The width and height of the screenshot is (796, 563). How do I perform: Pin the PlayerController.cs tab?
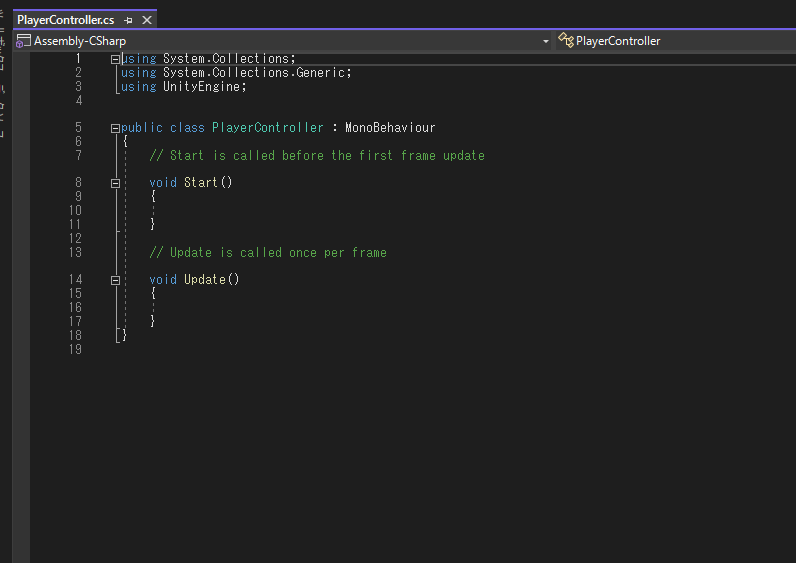click(128, 20)
